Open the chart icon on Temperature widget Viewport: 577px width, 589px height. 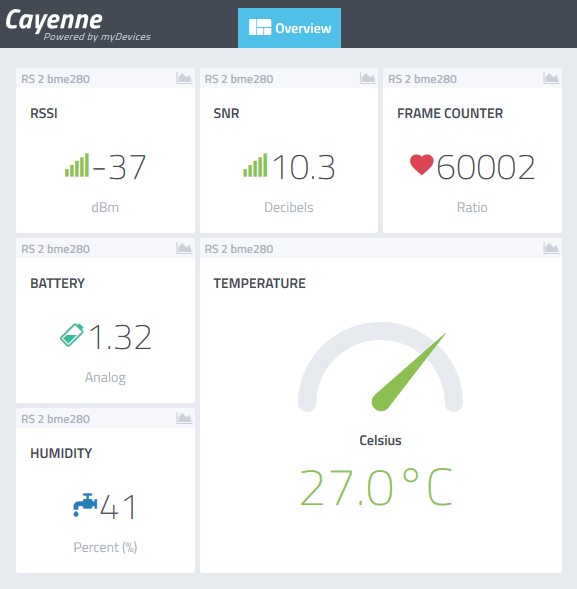point(551,248)
